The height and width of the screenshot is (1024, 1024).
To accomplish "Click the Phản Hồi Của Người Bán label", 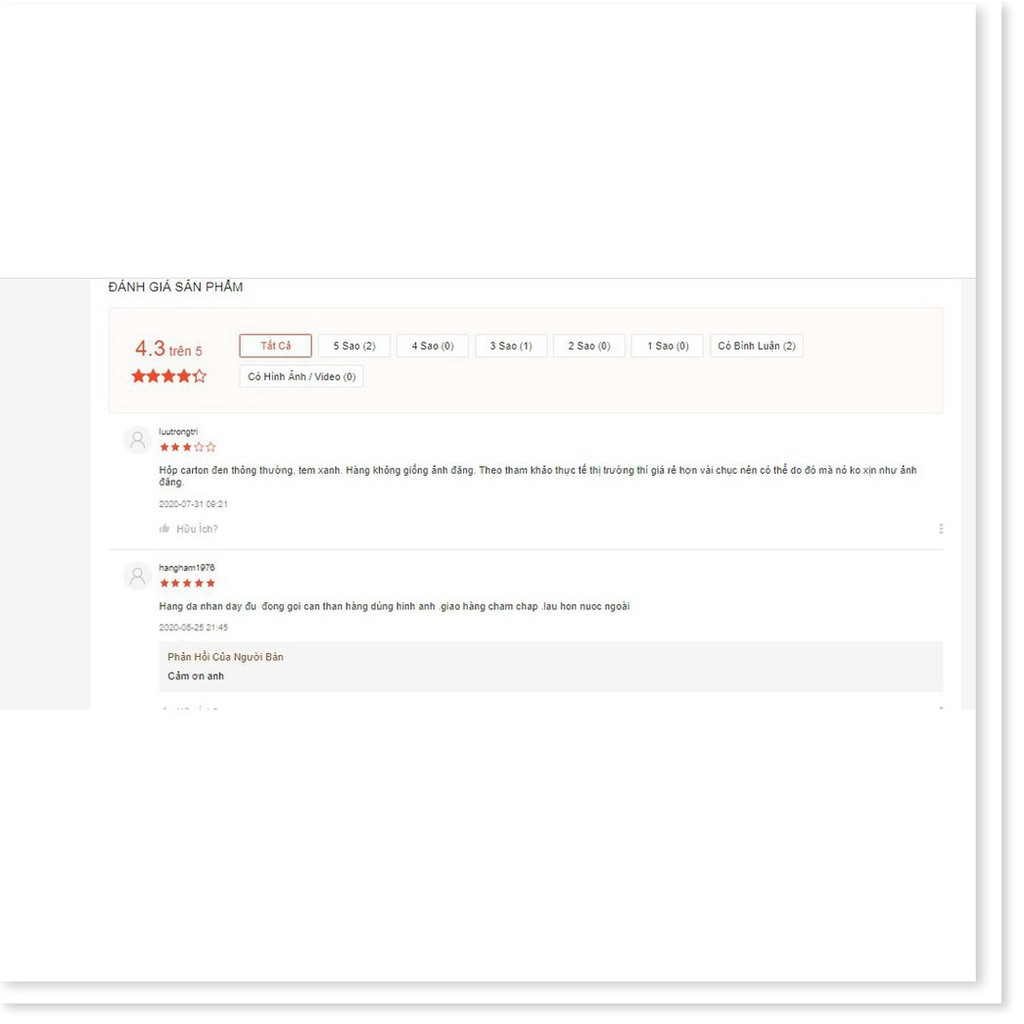I will (x=225, y=657).
